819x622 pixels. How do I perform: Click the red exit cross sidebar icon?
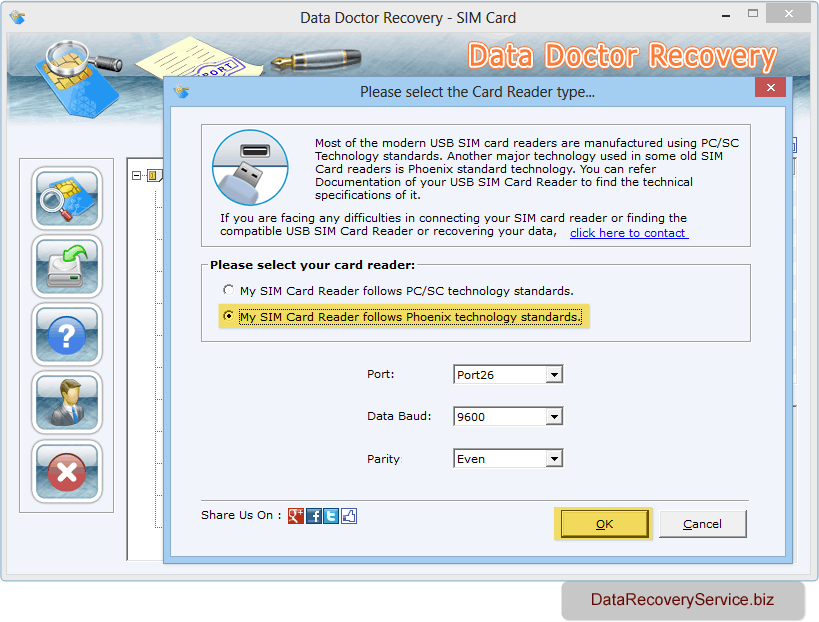tap(67, 472)
